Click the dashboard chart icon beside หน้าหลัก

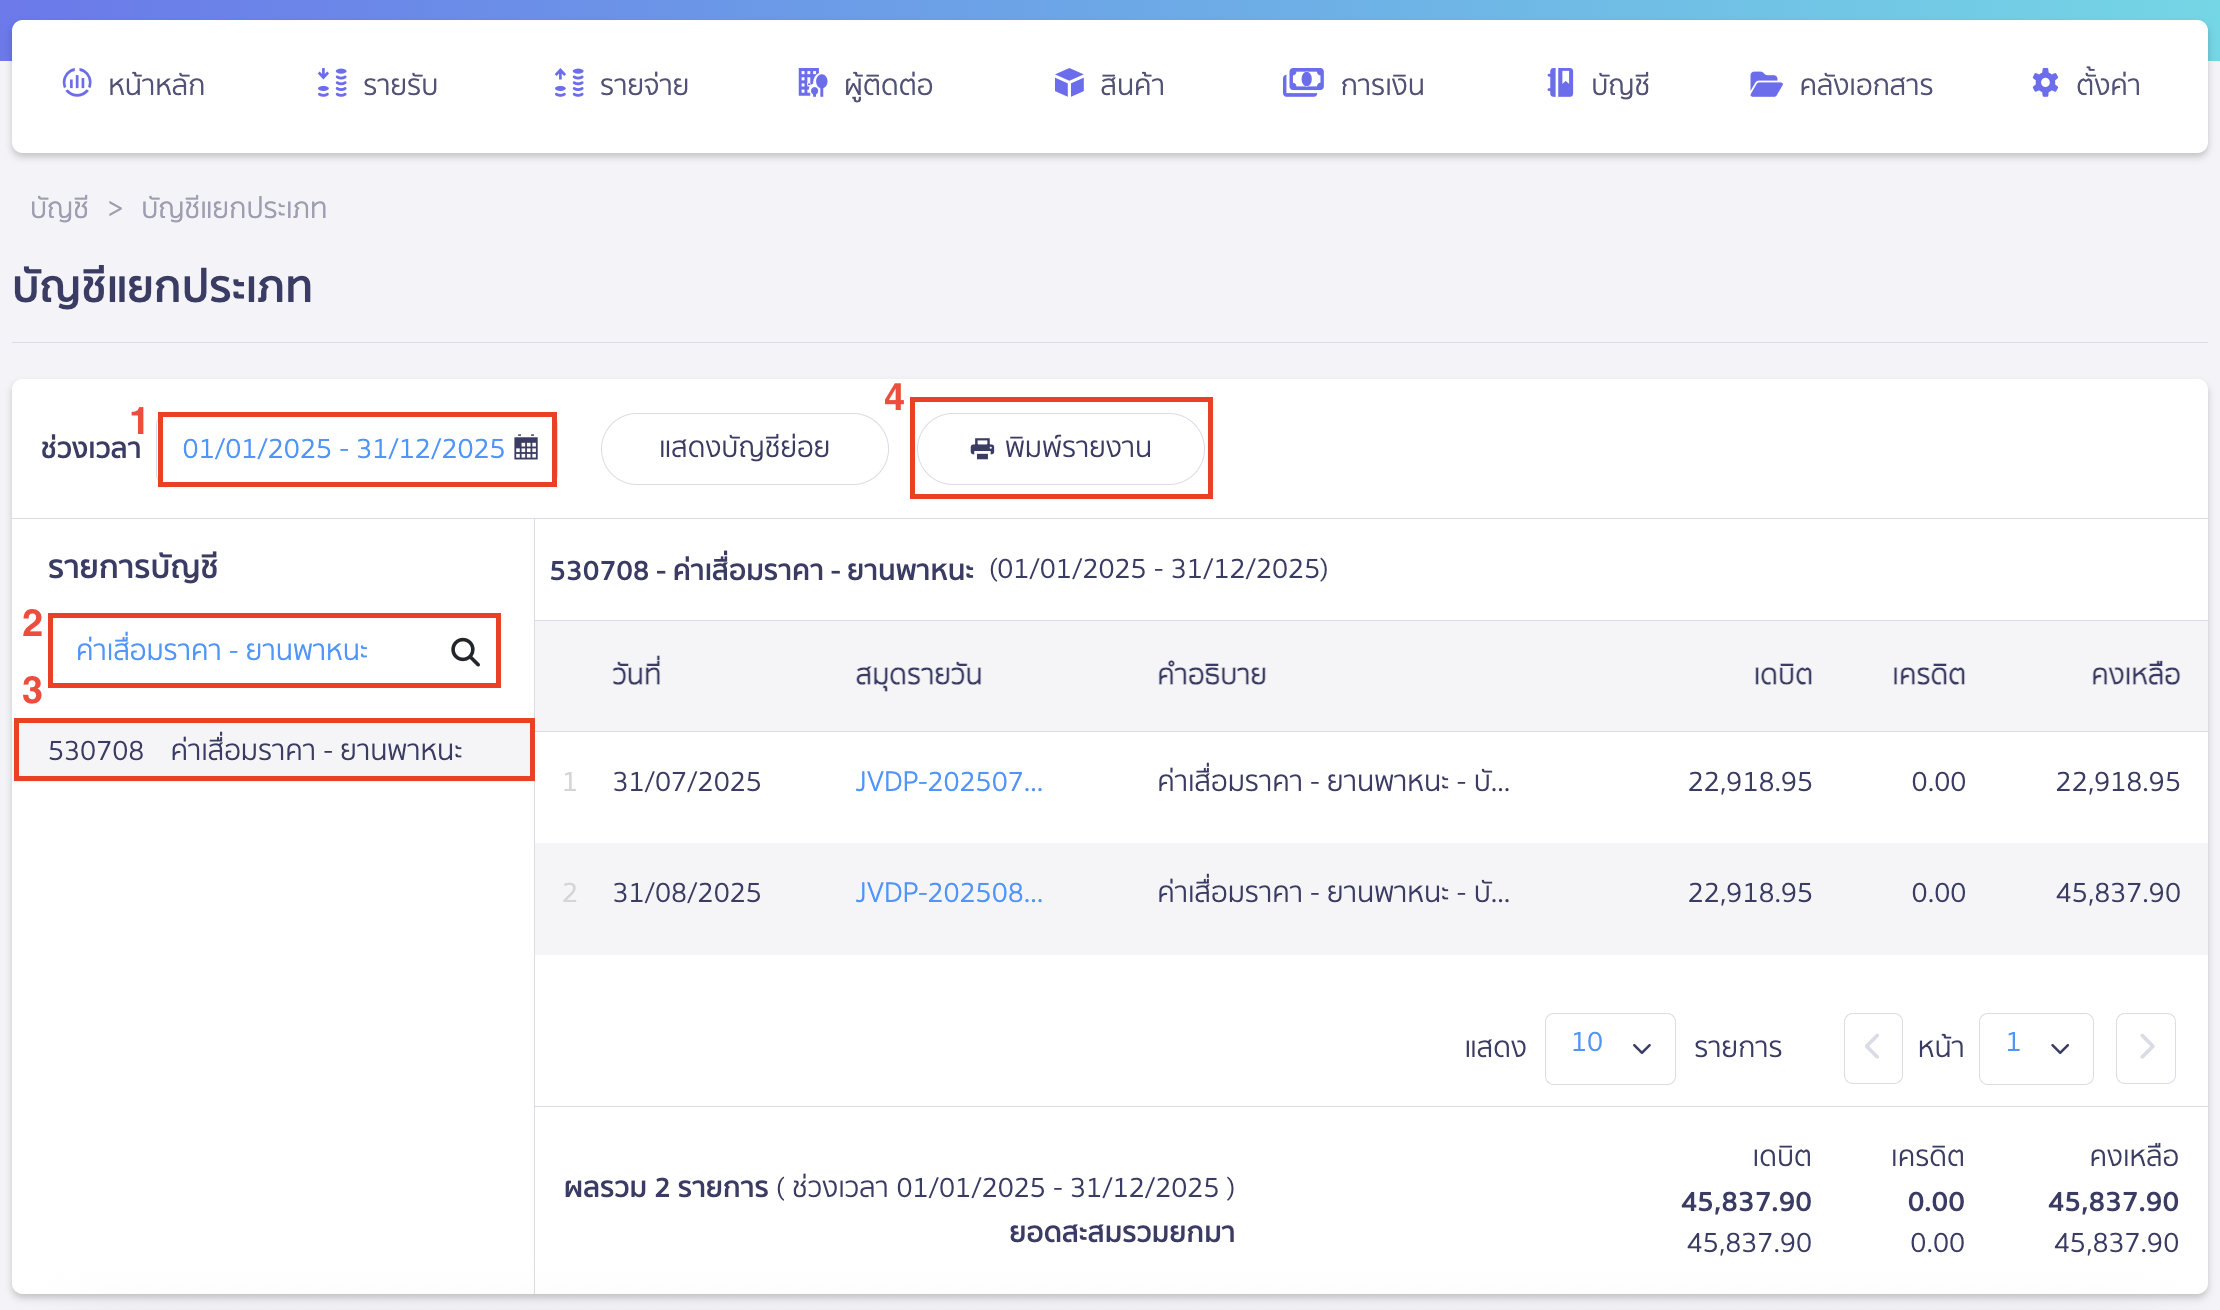pos(77,83)
